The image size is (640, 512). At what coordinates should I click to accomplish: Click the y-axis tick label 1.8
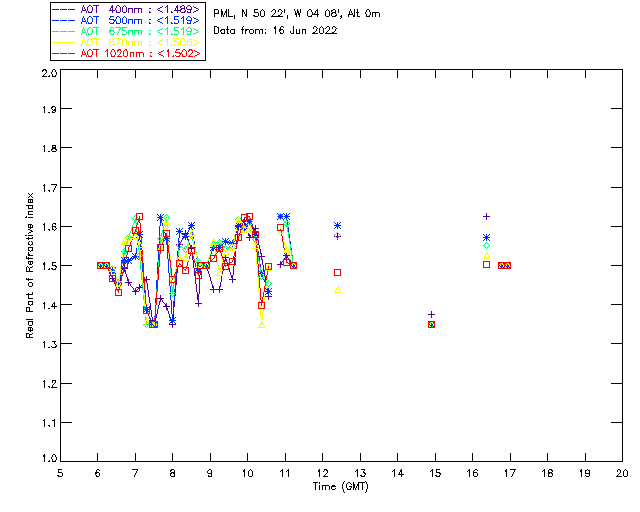49,148
